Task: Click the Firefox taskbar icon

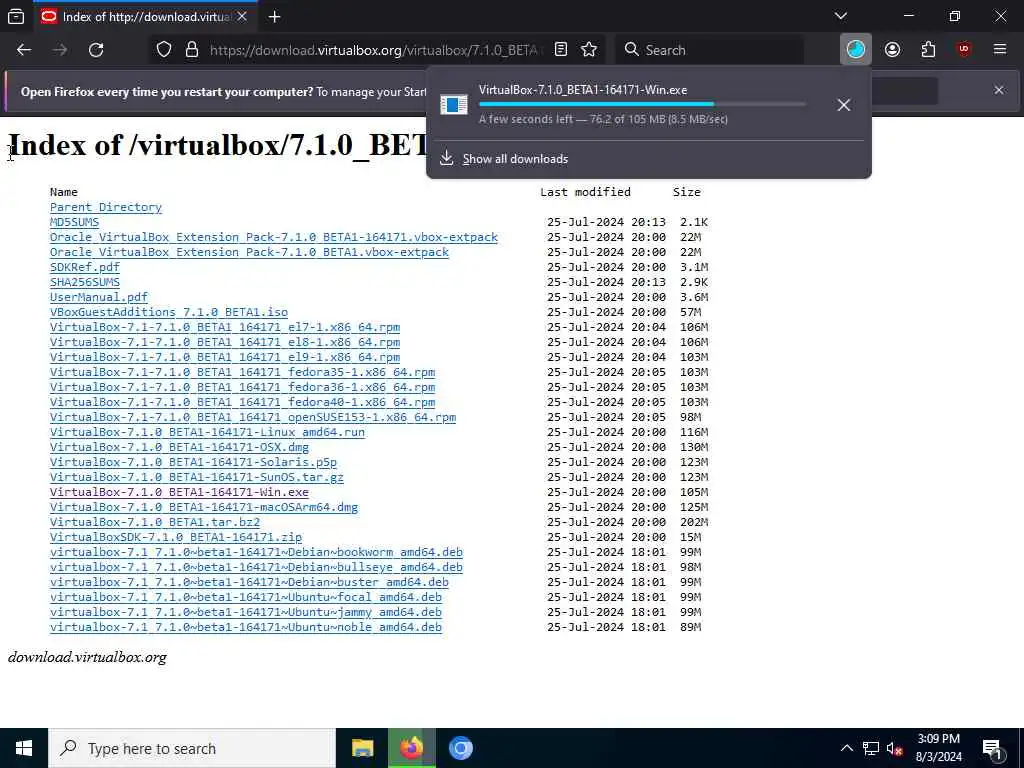Action: point(411,748)
